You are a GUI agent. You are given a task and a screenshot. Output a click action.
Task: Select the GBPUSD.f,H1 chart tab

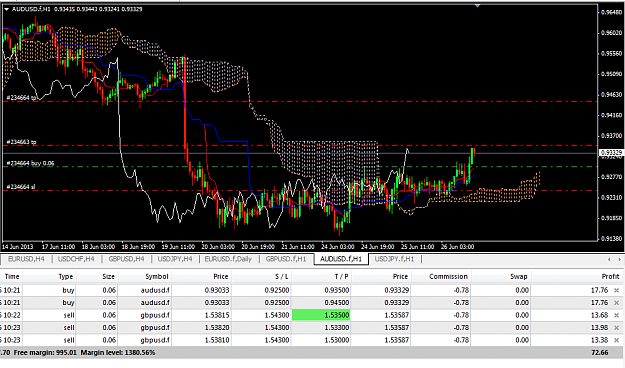(x=286, y=259)
